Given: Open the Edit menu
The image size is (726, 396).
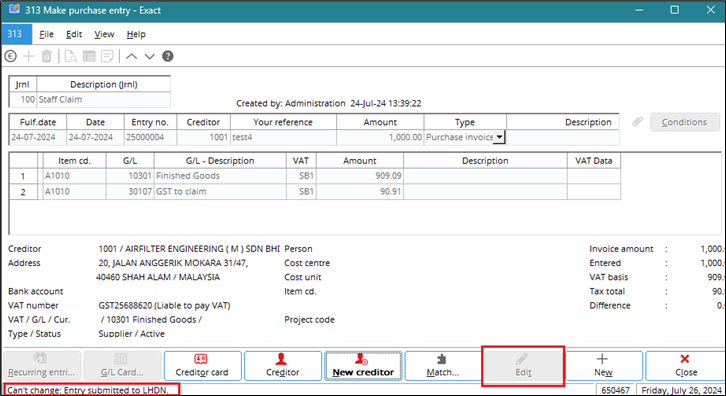Looking at the screenshot, I should (74, 34).
